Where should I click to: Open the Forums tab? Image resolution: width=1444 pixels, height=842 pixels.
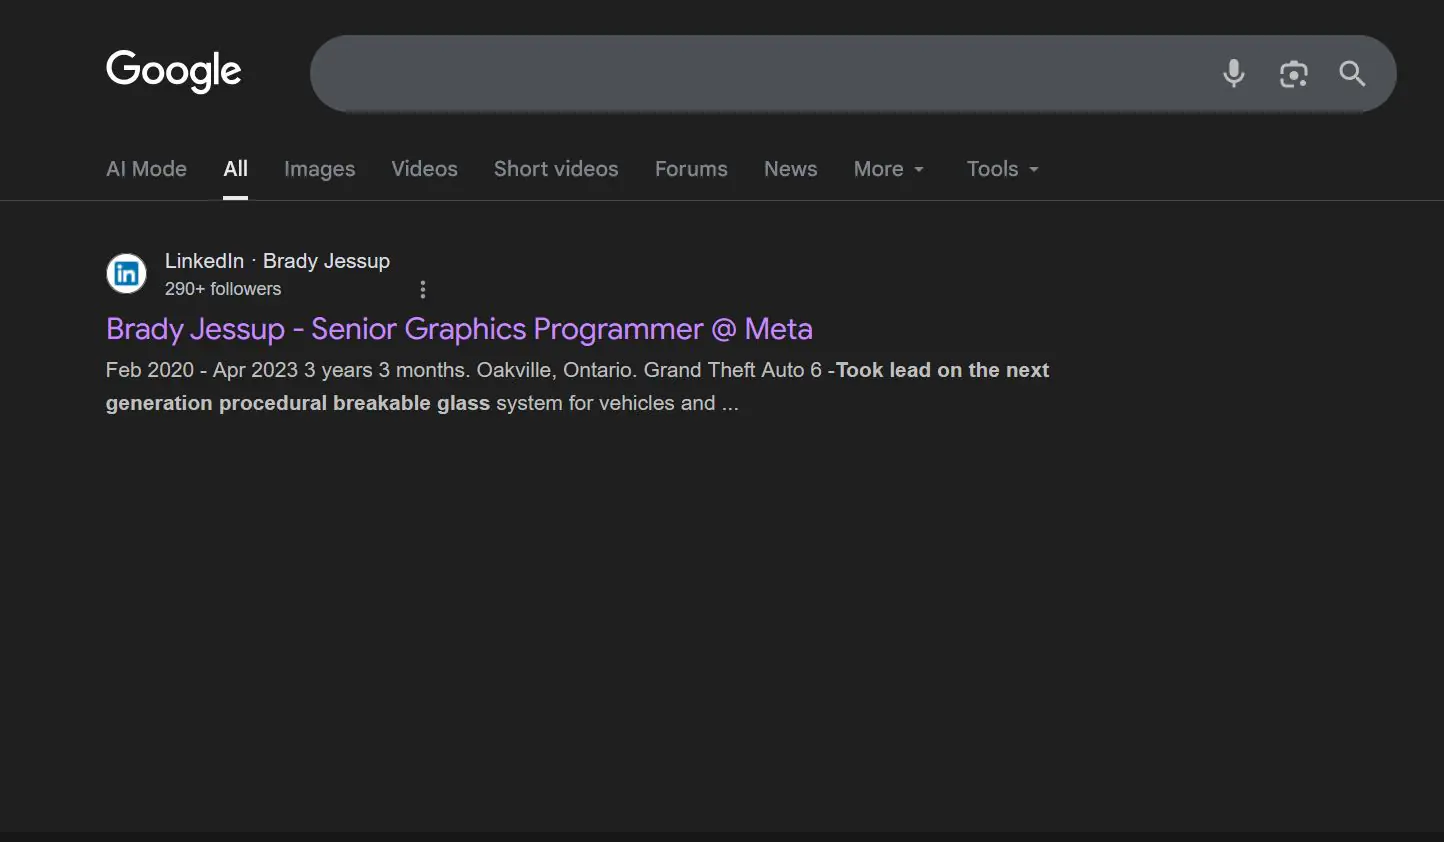pyautogui.click(x=691, y=169)
